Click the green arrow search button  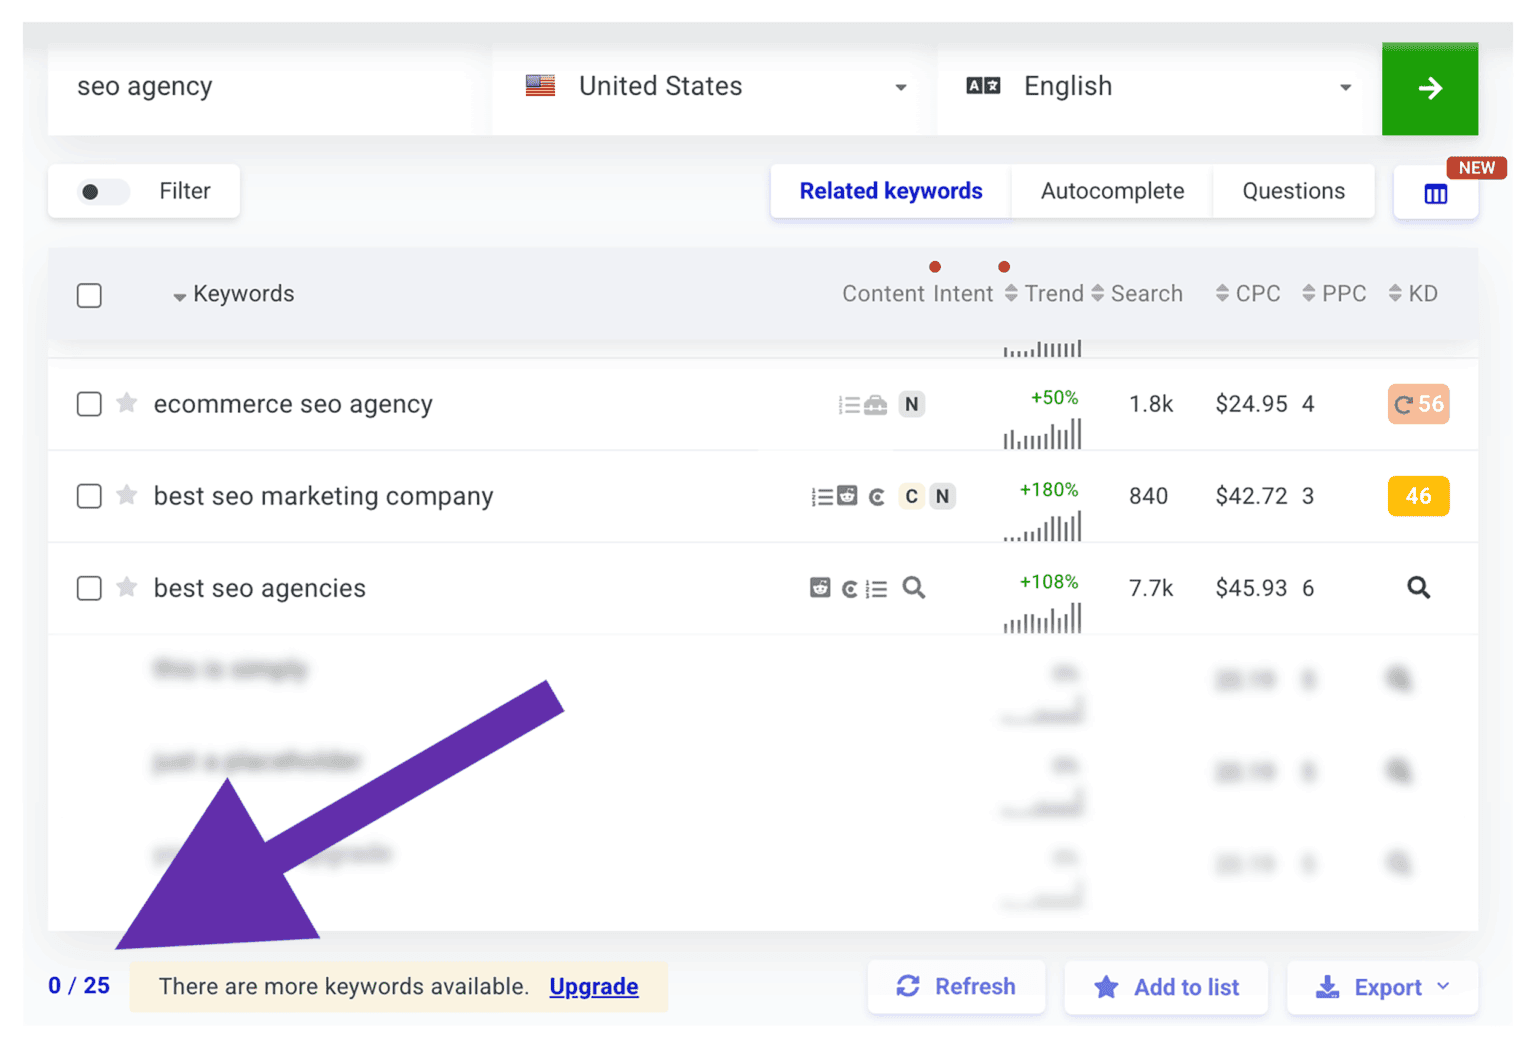pos(1429,88)
